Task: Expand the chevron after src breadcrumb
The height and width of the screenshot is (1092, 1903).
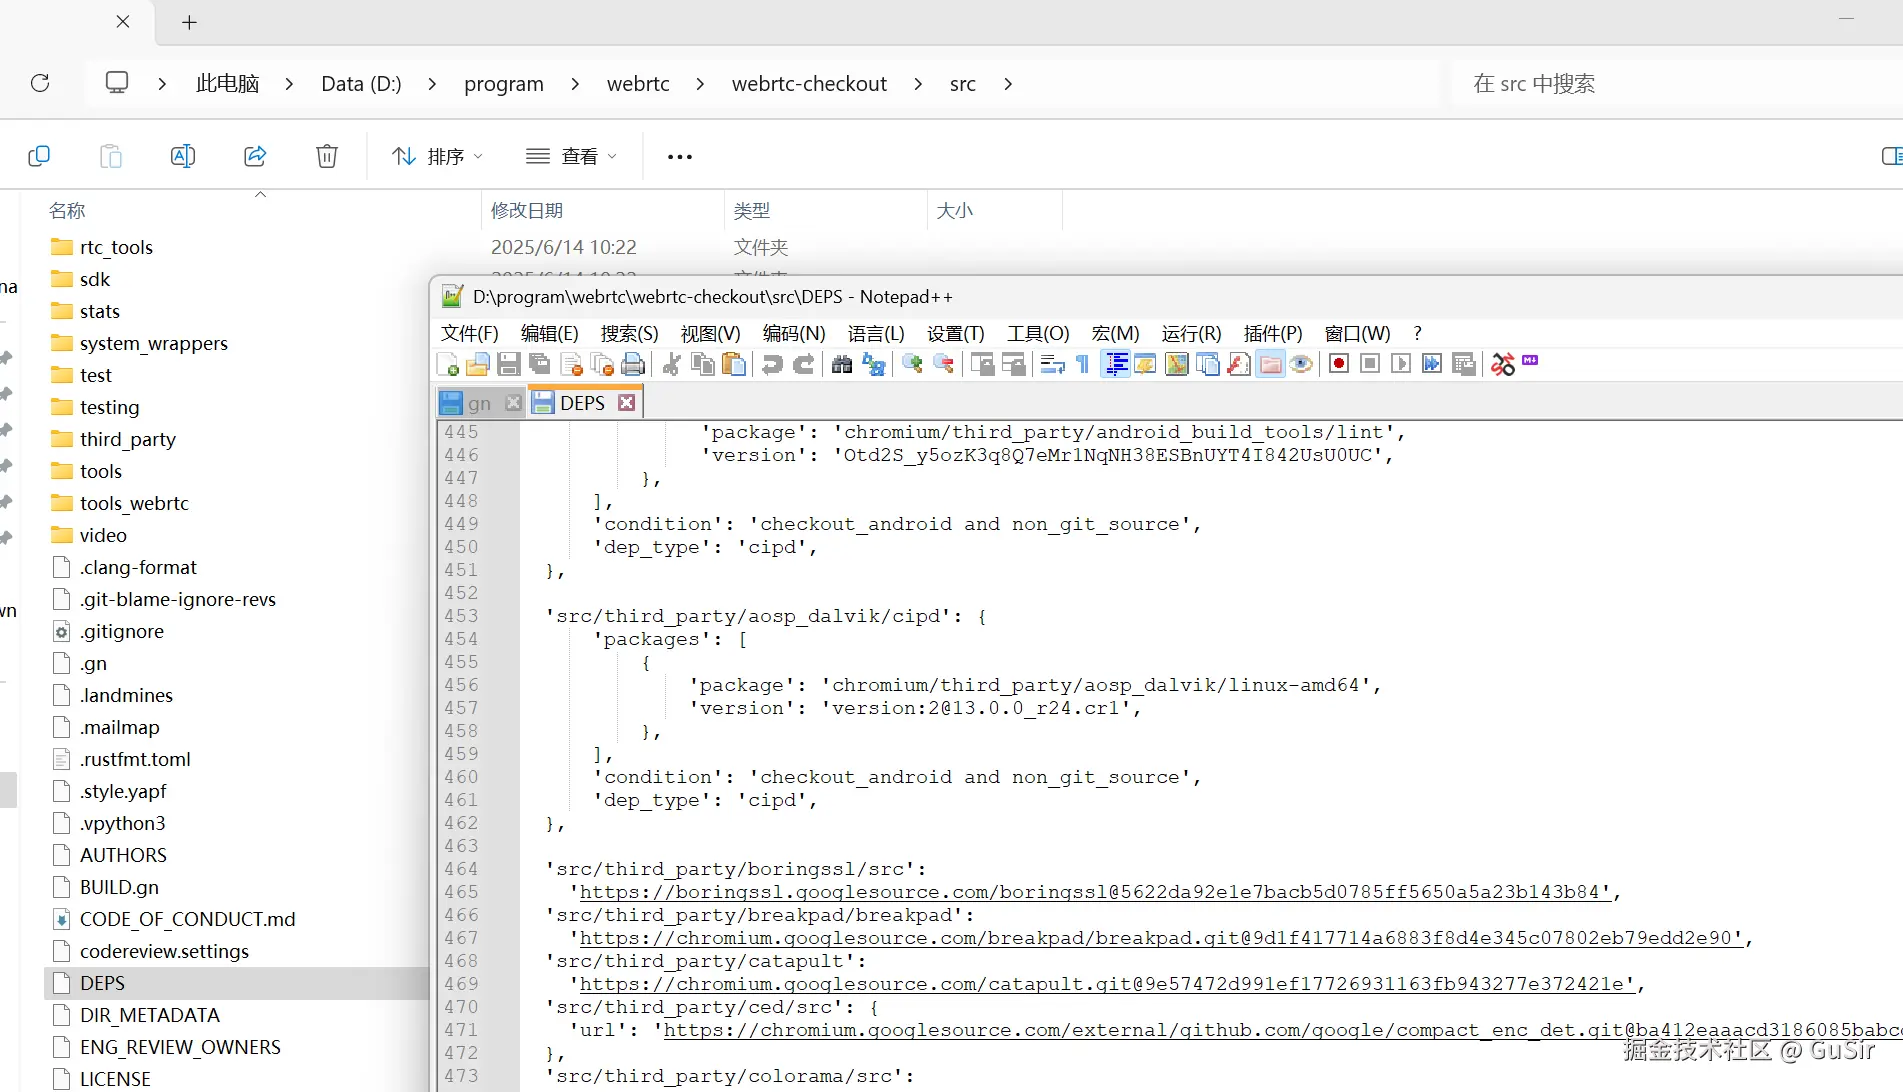Action: [1008, 84]
